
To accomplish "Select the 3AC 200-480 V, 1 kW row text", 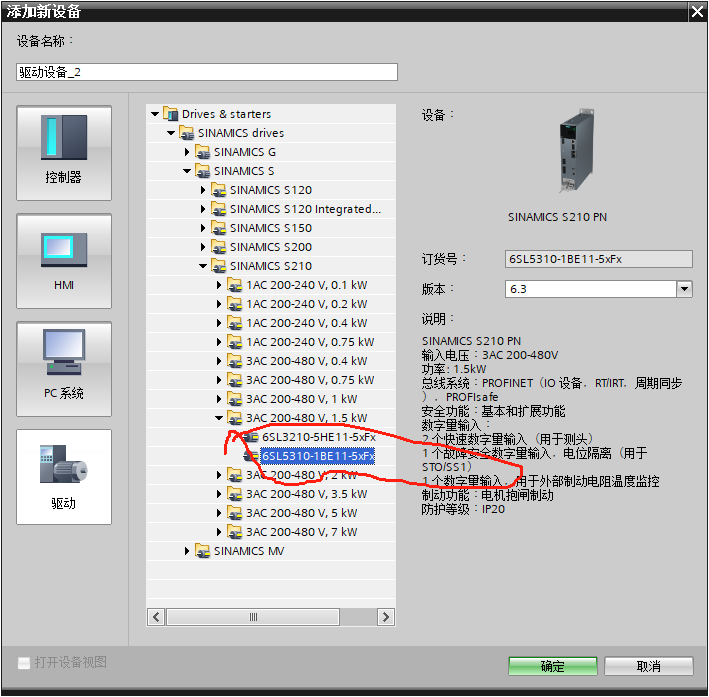I will coord(302,399).
